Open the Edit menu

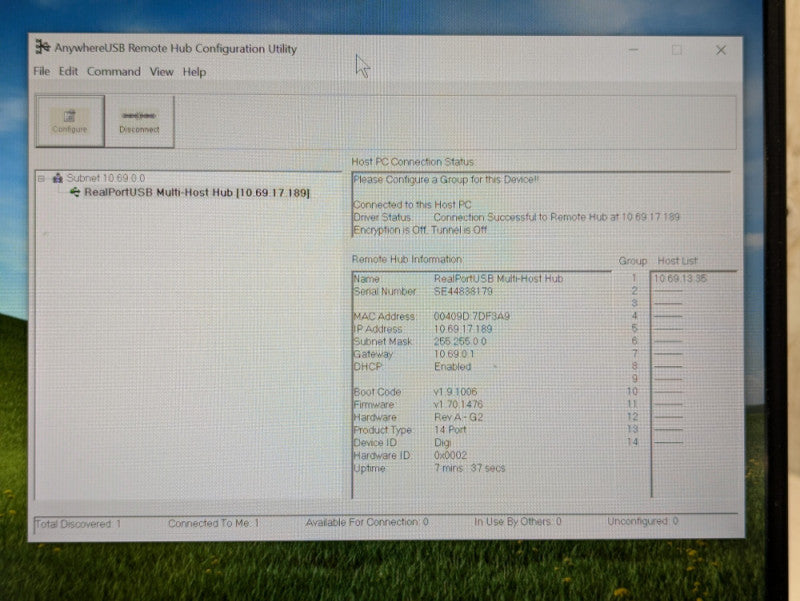coord(68,71)
